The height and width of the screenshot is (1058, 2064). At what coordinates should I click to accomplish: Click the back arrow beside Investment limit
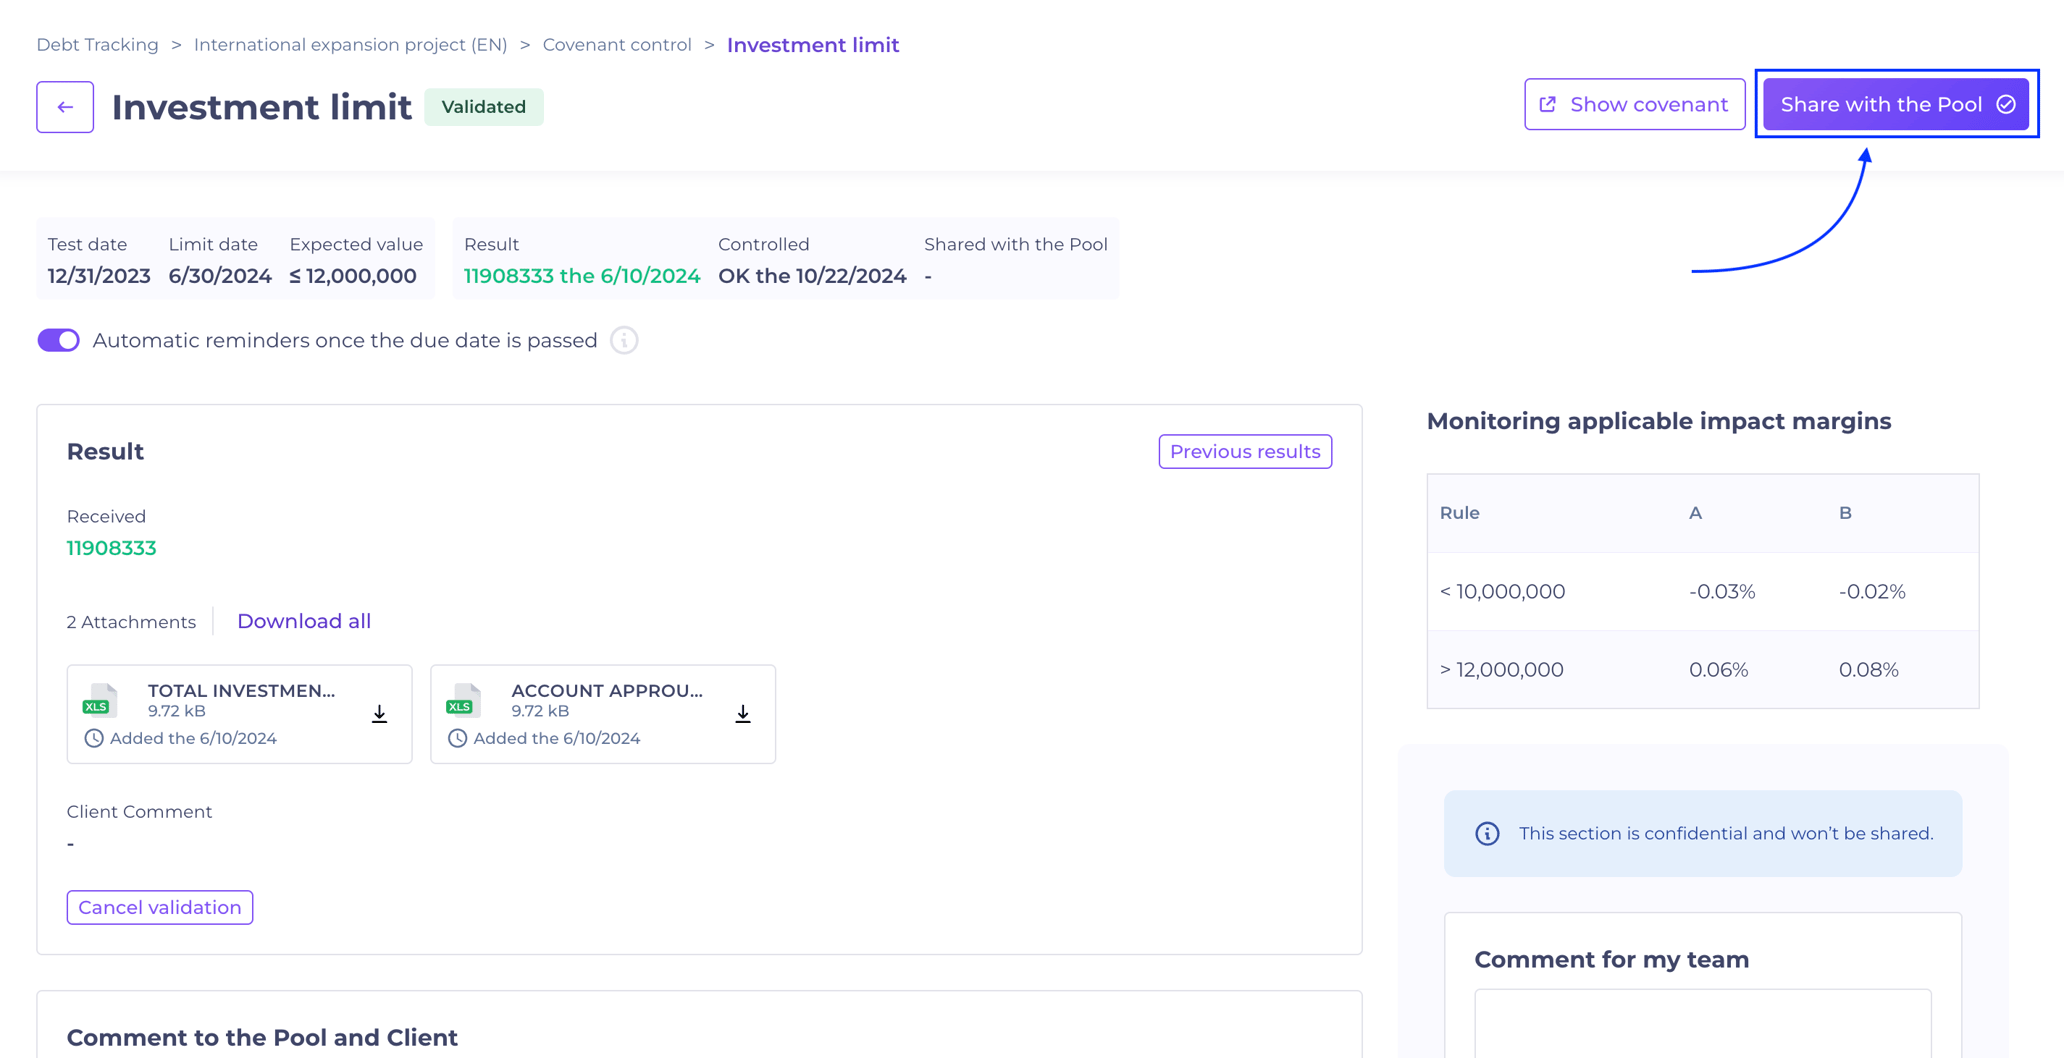(64, 106)
